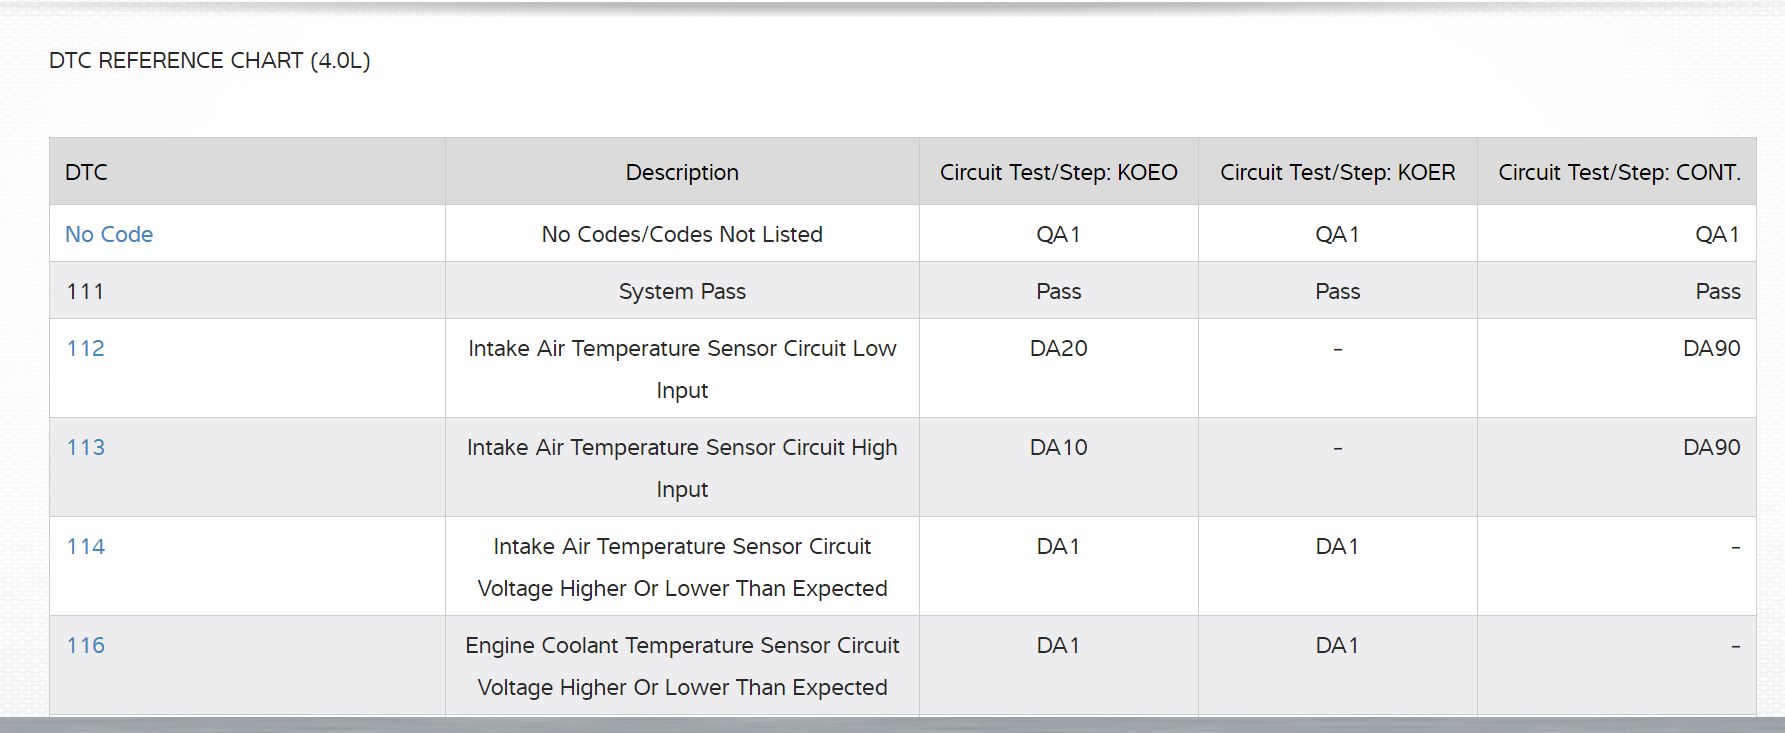Click the Circuit High Input description

(x=682, y=467)
